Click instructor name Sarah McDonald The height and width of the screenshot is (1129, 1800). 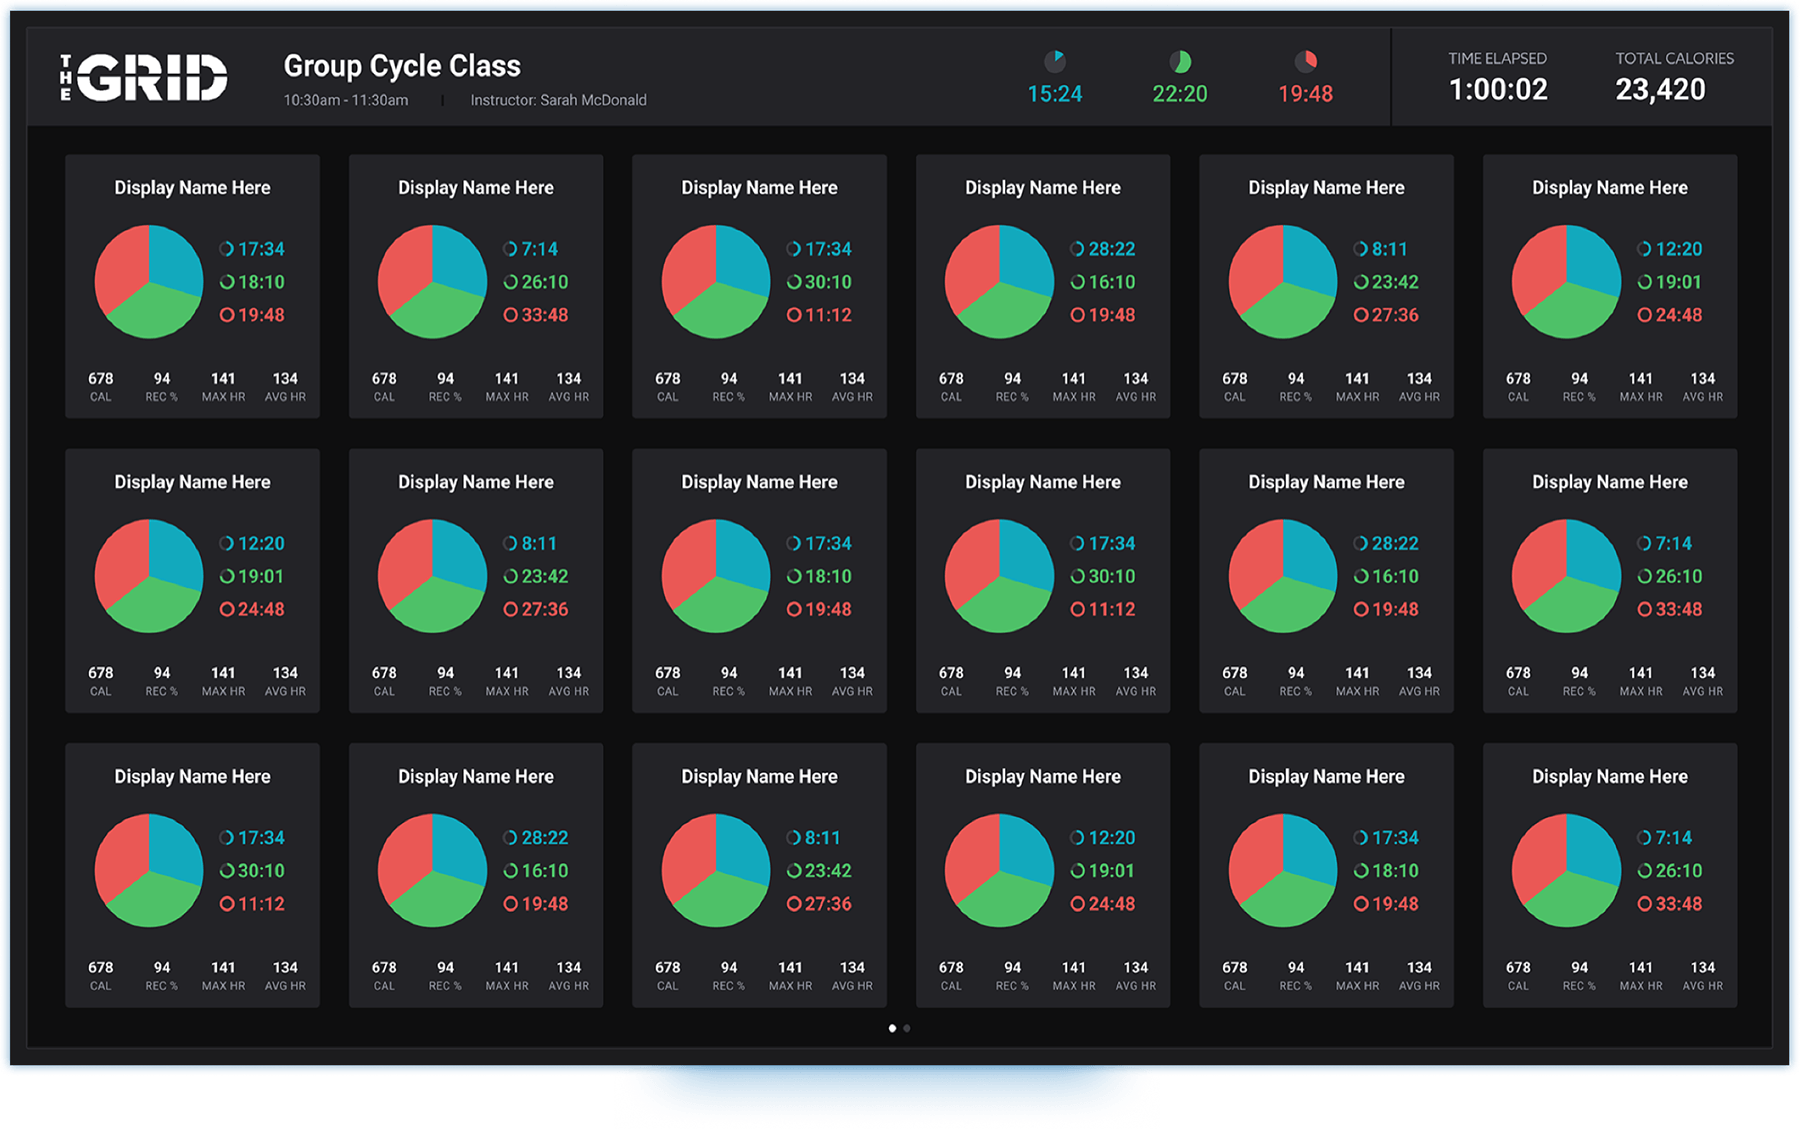click(558, 100)
